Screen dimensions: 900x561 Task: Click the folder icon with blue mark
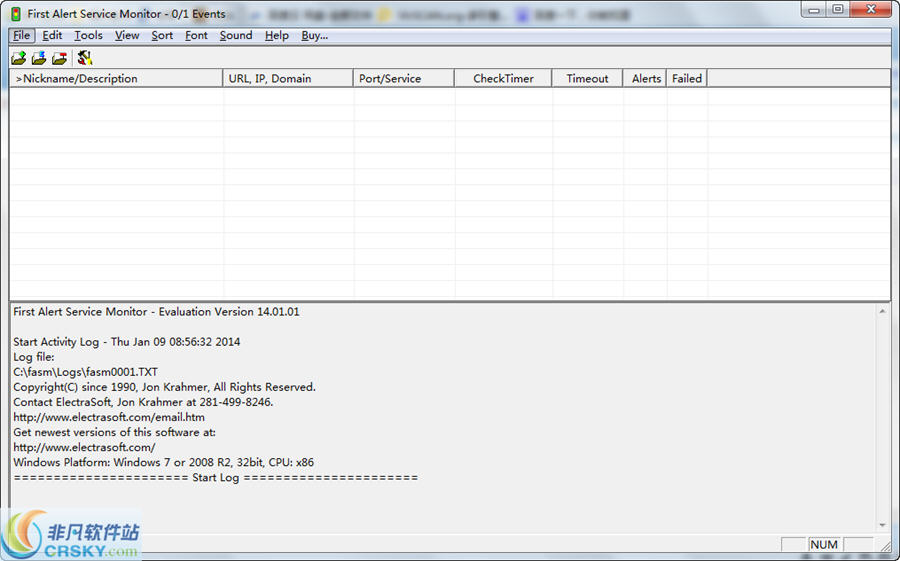(x=39, y=58)
